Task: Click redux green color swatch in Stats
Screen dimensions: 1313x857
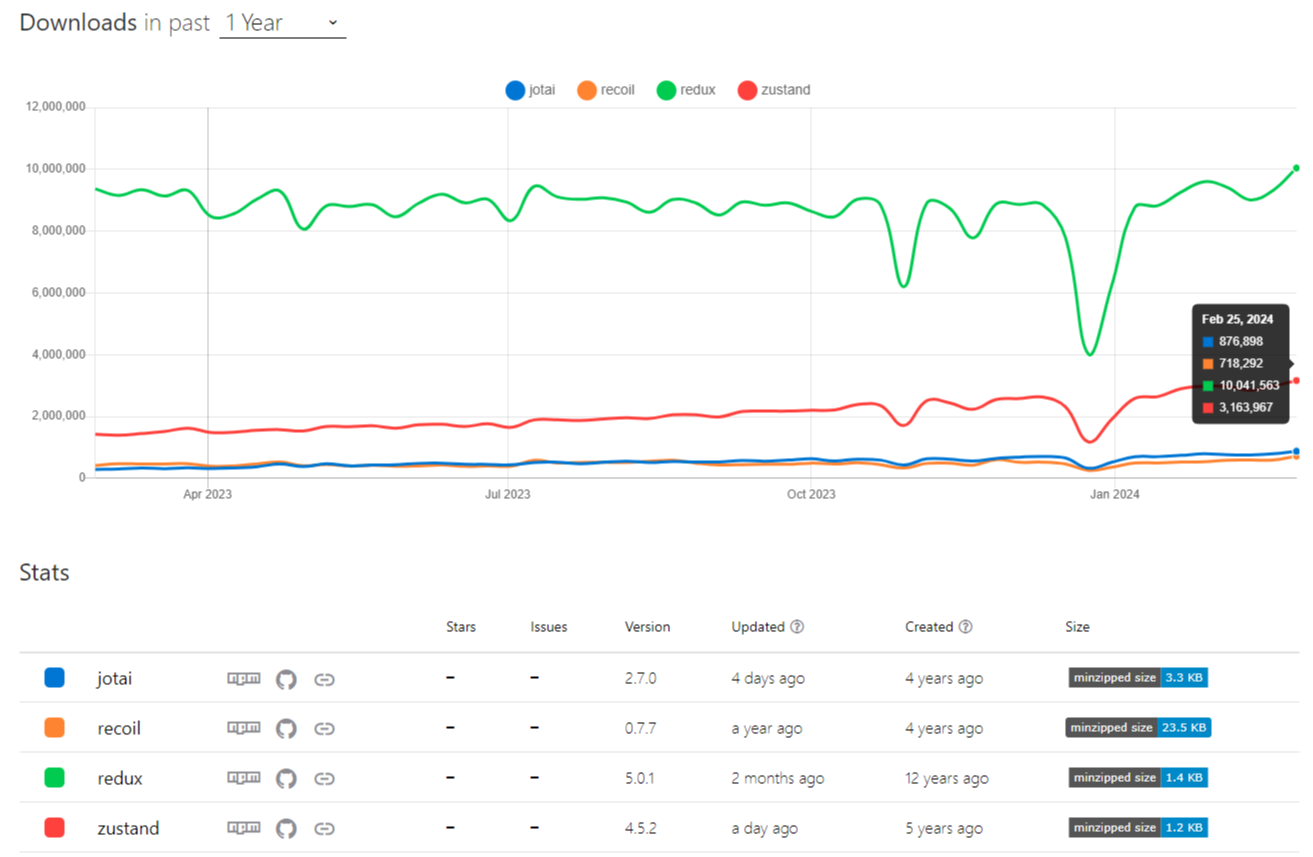Action: pyautogui.click(x=54, y=778)
